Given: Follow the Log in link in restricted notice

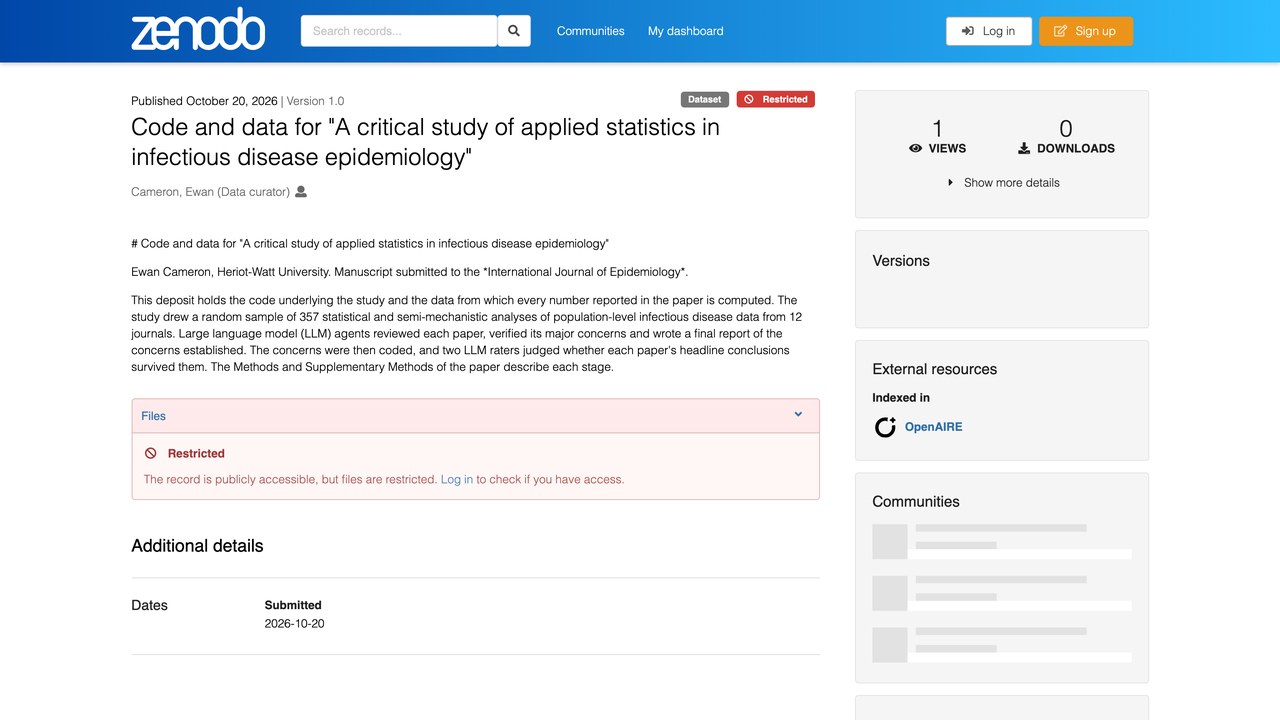Looking at the screenshot, I should click(x=457, y=479).
